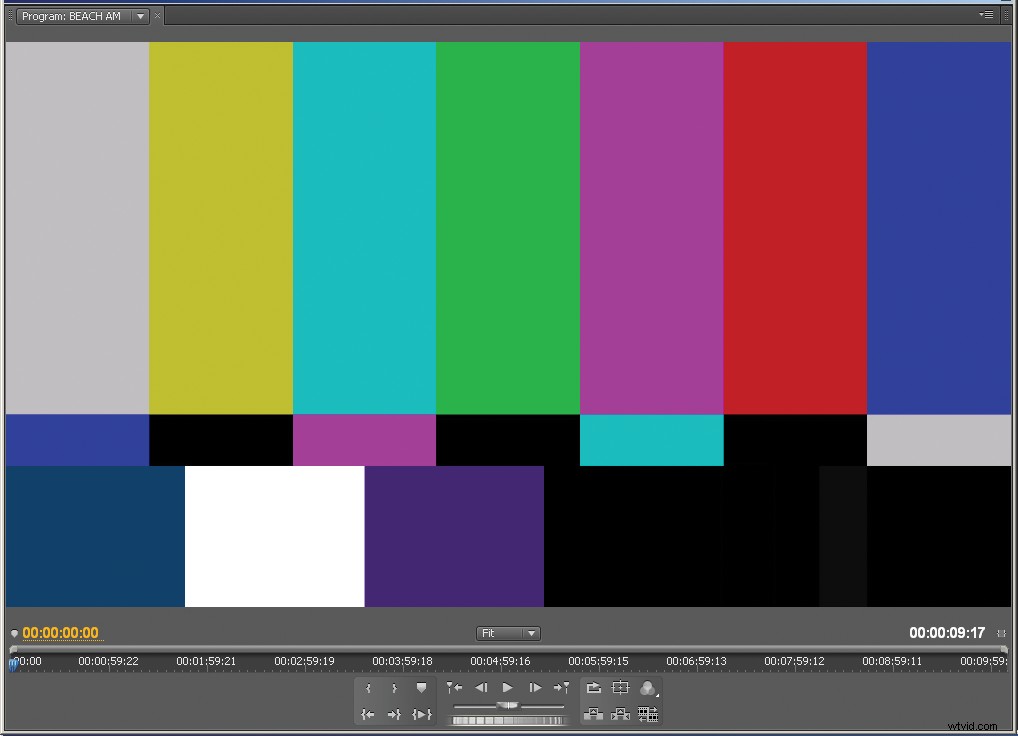
Task: Toggle Play/Pause in the Program monitor
Action: [508, 687]
